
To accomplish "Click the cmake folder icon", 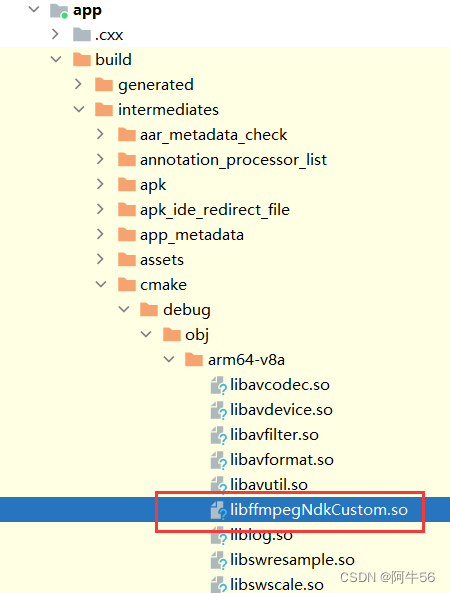I will click(x=127, y=284).
